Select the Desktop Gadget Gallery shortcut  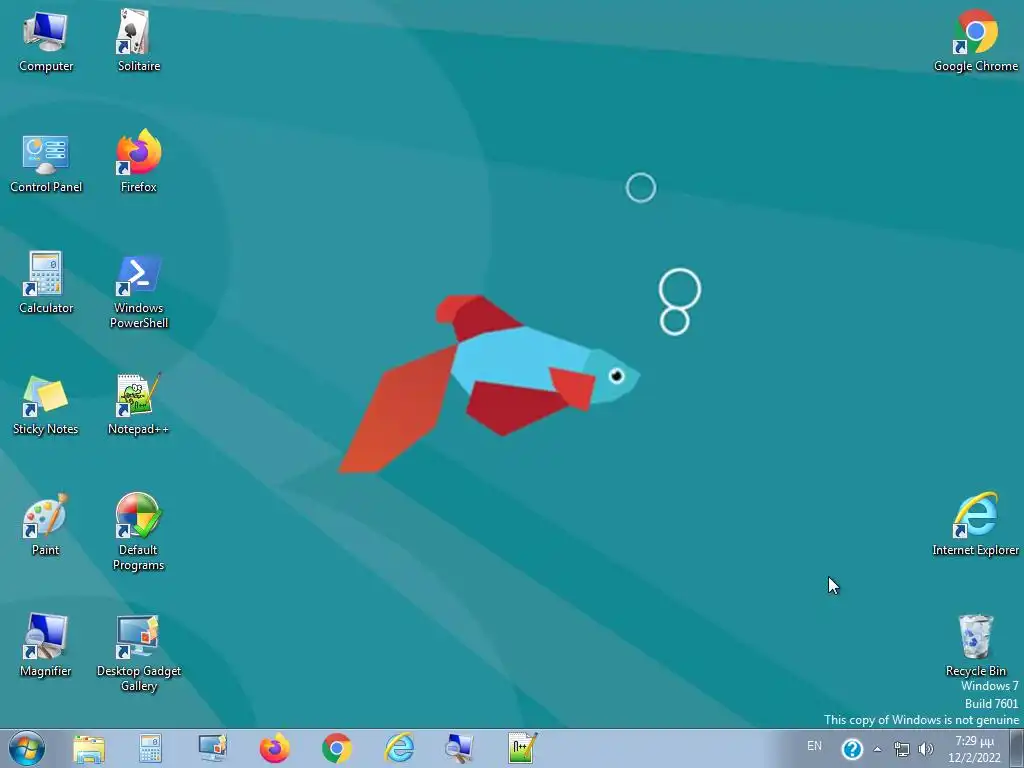[138, 654]
